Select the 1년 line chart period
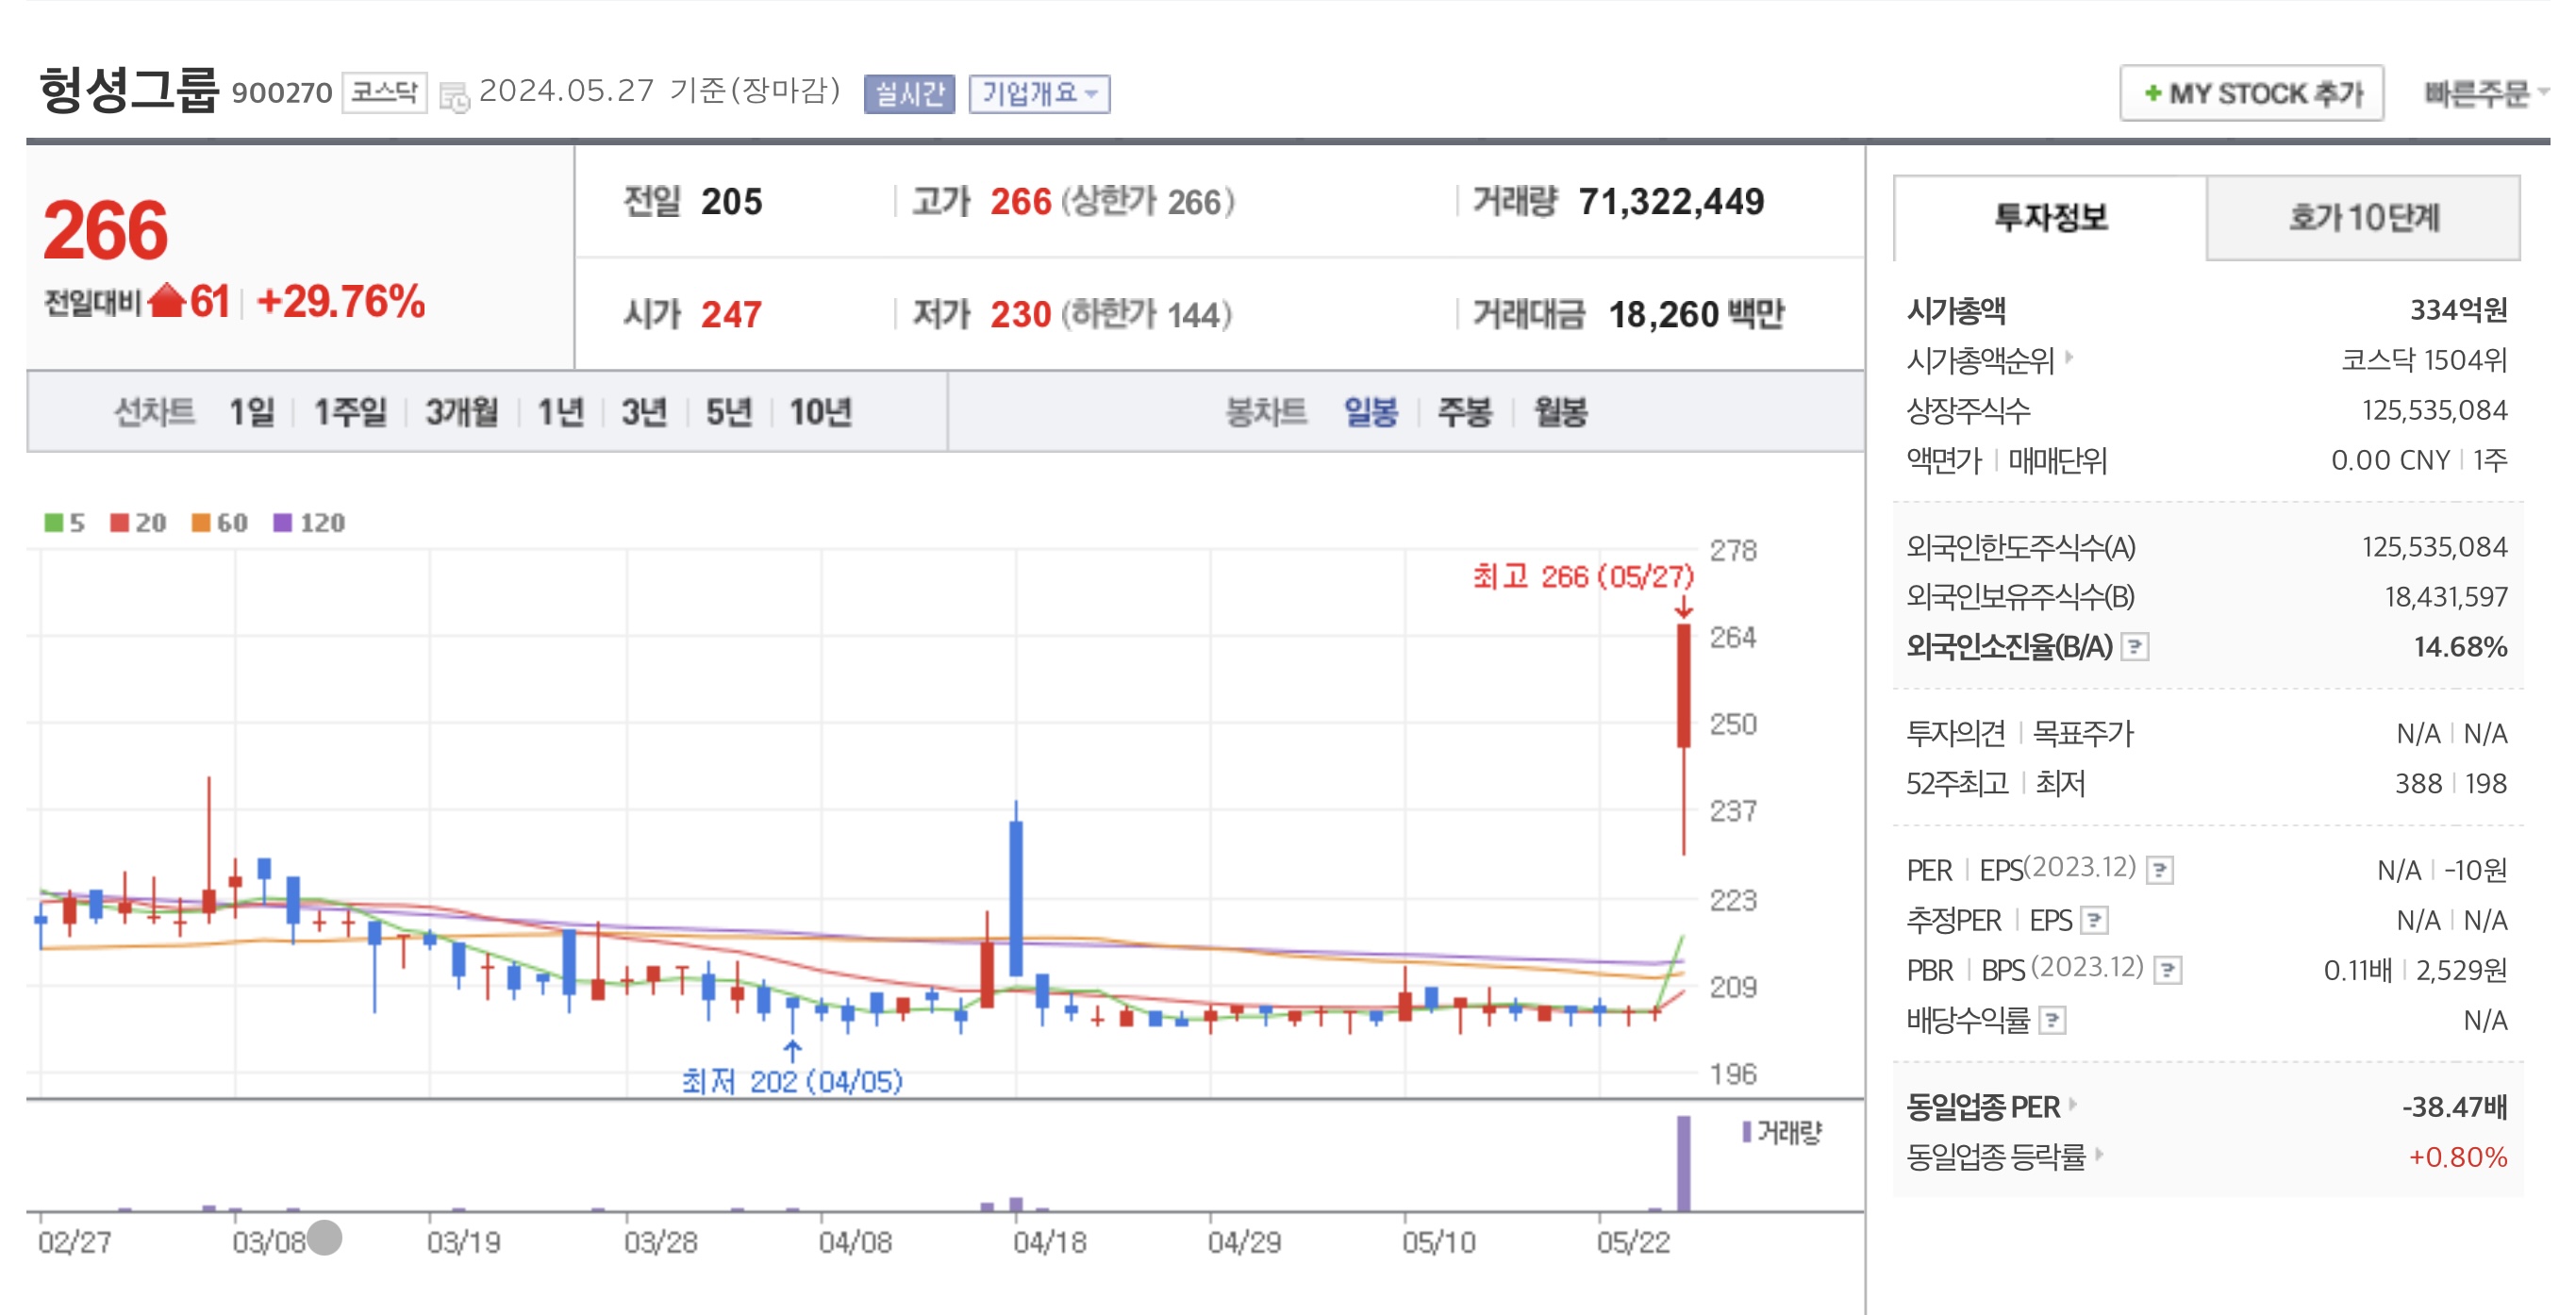Image resolution: width=2576 pixels, height=1315 pixels. click(561, 412)
